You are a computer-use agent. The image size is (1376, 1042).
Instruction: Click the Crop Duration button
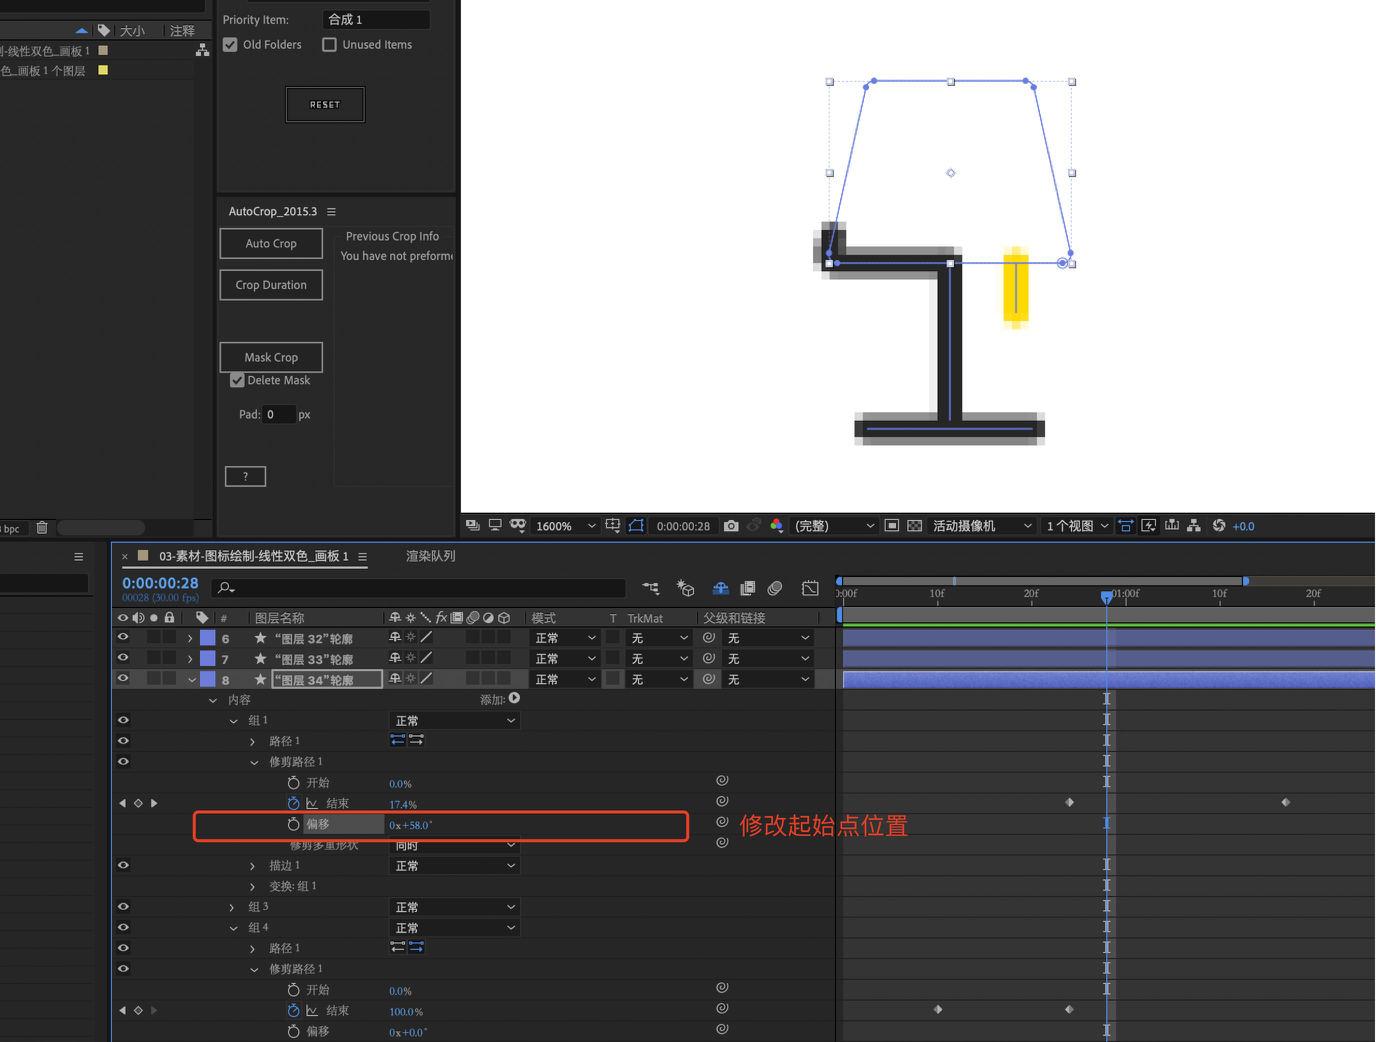271,285
